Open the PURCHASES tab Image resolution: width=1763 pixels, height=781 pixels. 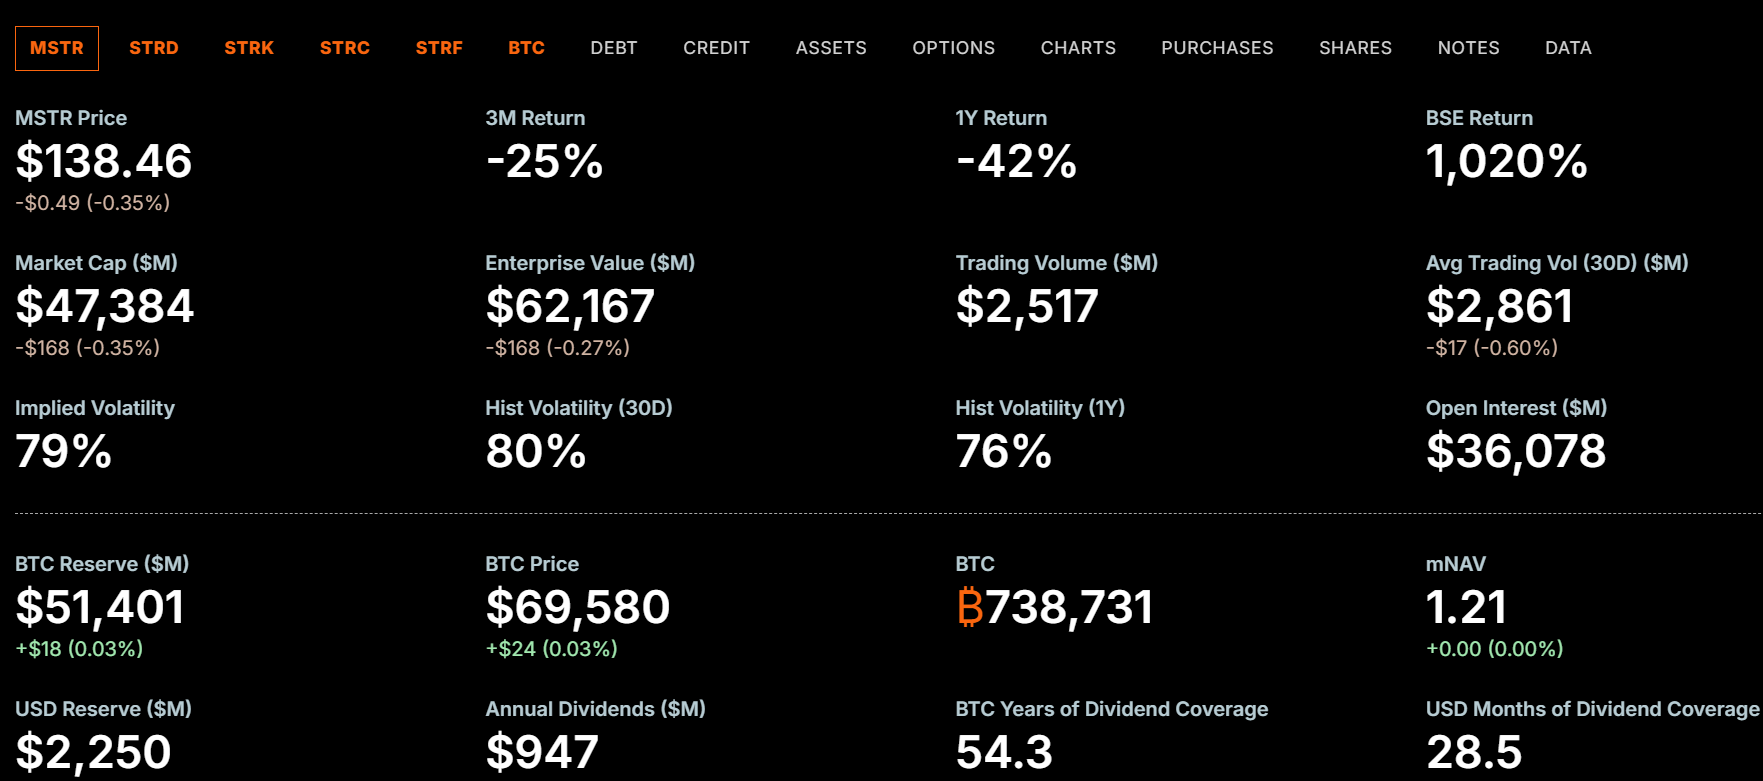point(1217,48)
